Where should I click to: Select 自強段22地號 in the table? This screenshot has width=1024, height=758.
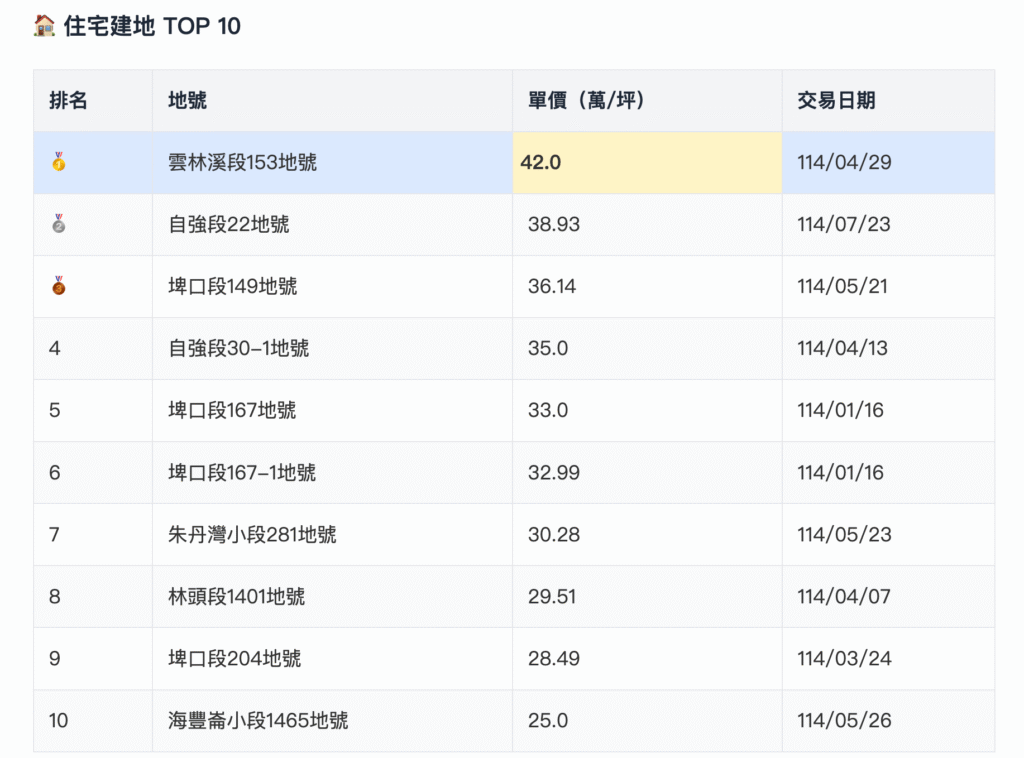pyautogui.click(x=230, y=224)
